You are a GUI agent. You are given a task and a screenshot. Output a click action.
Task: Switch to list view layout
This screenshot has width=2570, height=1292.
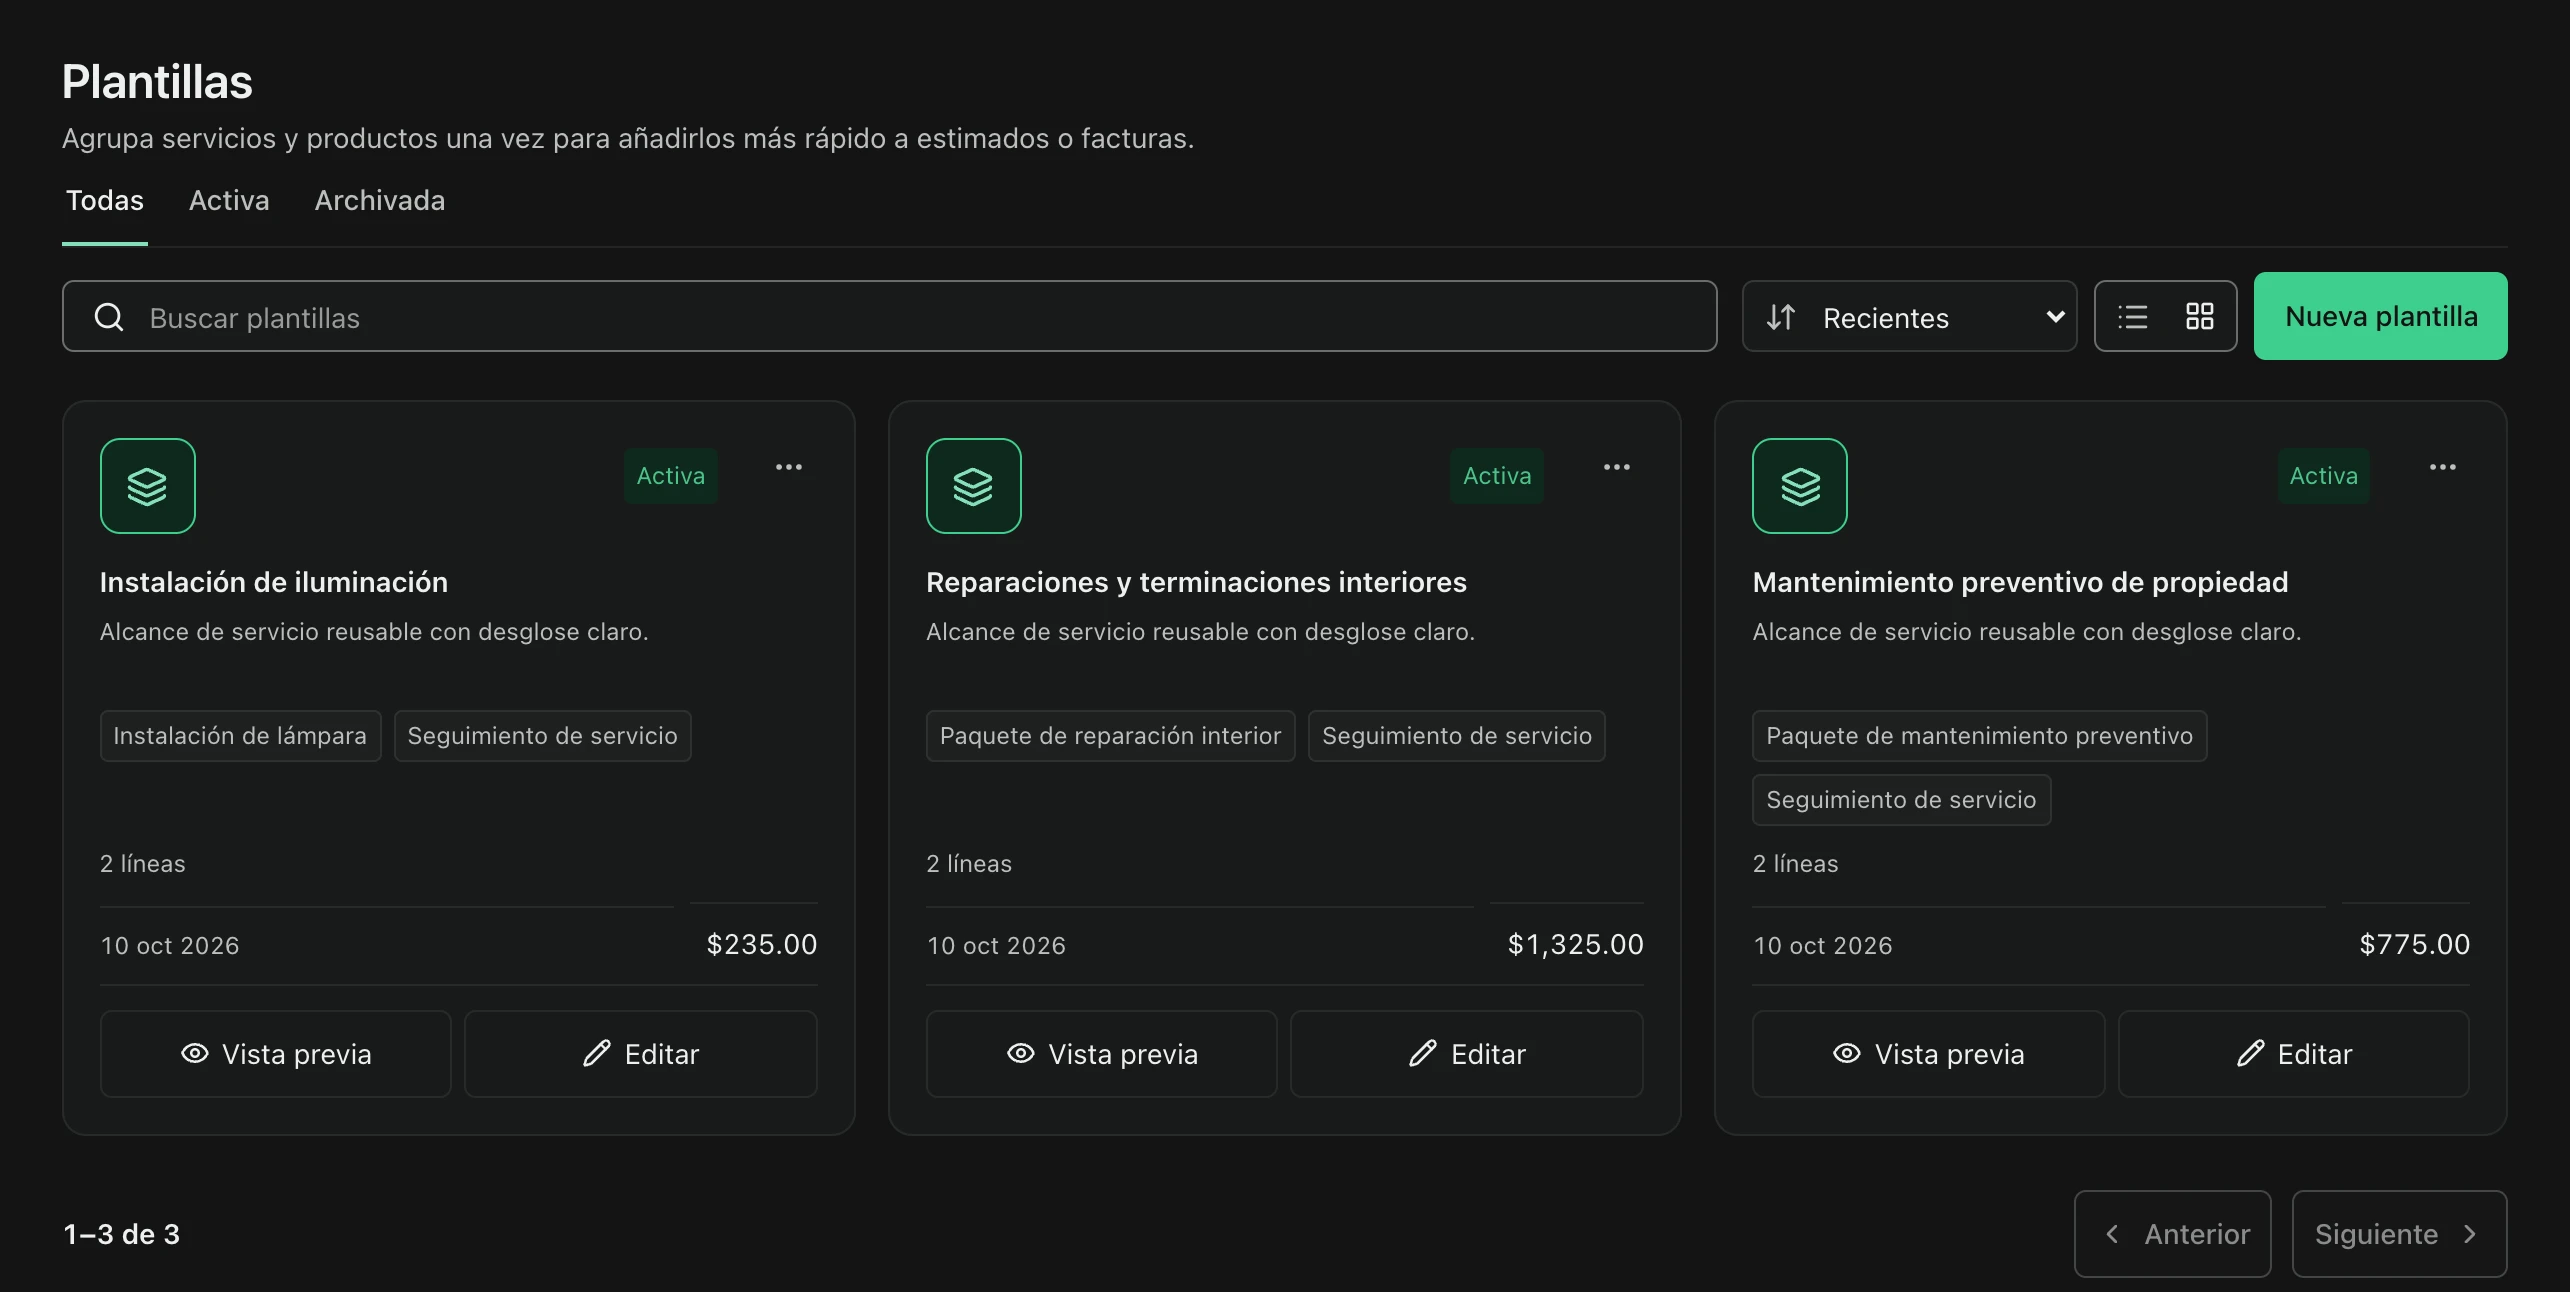tap(2133, 317)
